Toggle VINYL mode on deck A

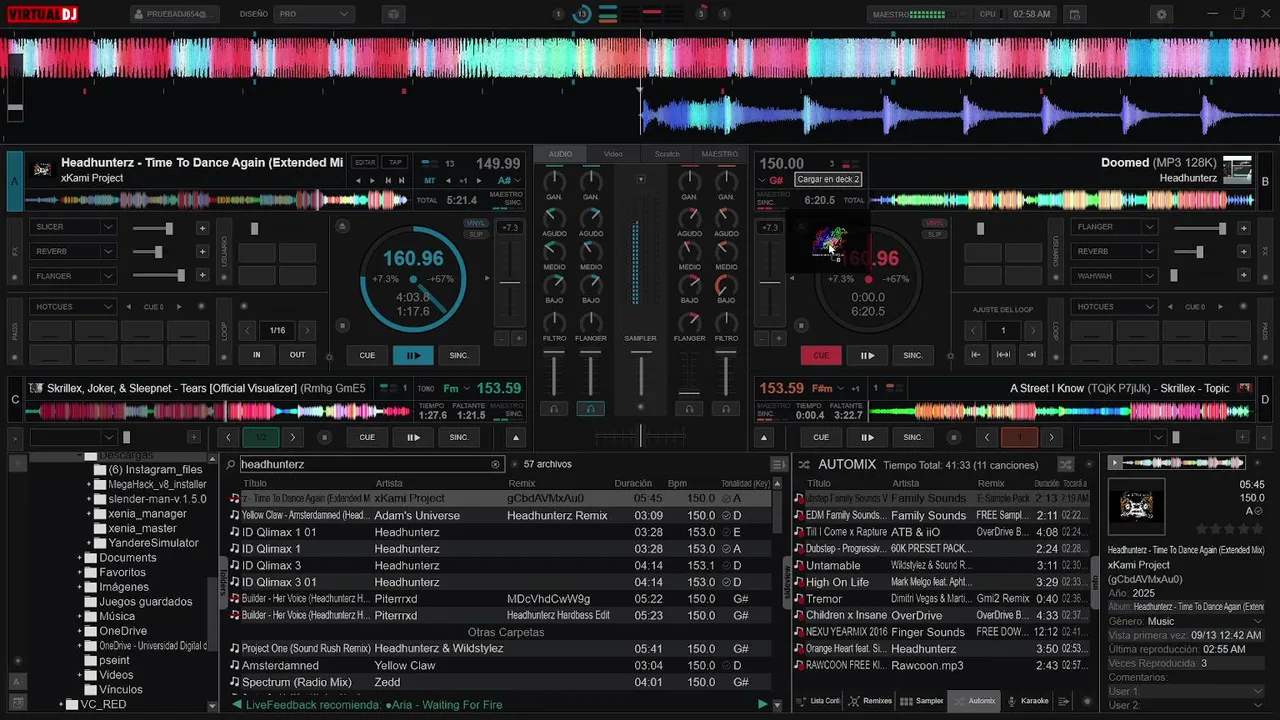(x=475, y=223)
